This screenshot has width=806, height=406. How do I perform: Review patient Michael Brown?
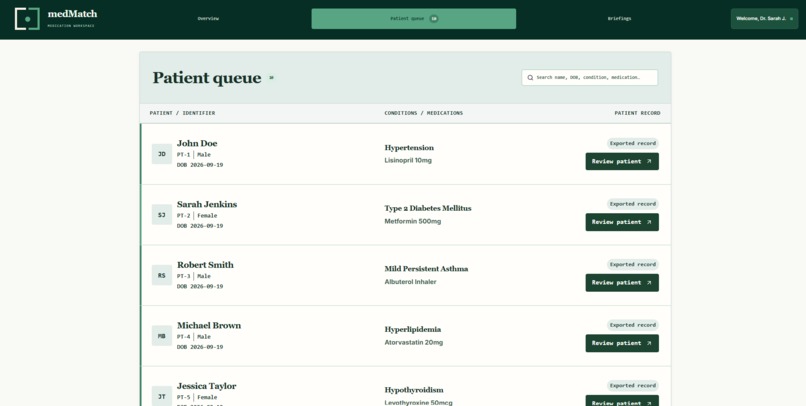pos(622,343)
